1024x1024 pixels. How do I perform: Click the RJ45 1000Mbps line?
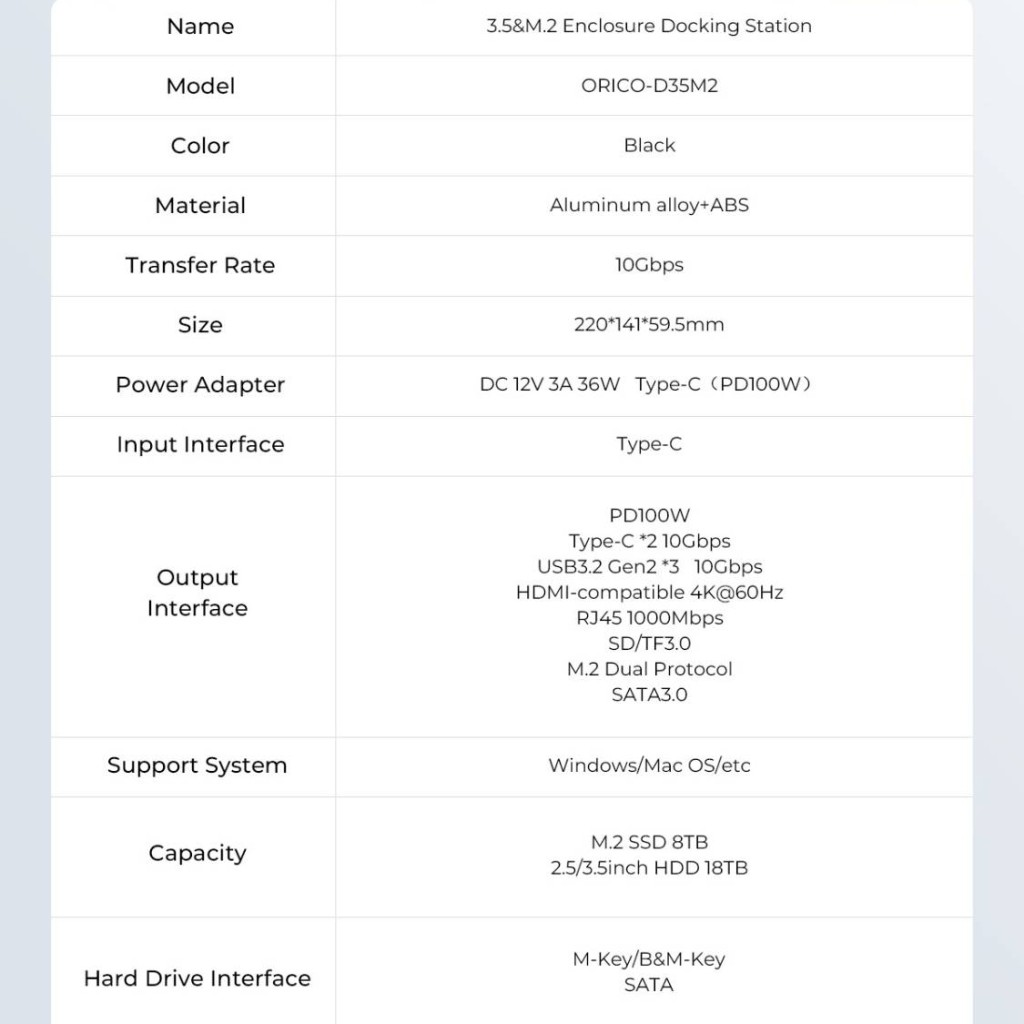pyautogui.click(x=649, y=618)
